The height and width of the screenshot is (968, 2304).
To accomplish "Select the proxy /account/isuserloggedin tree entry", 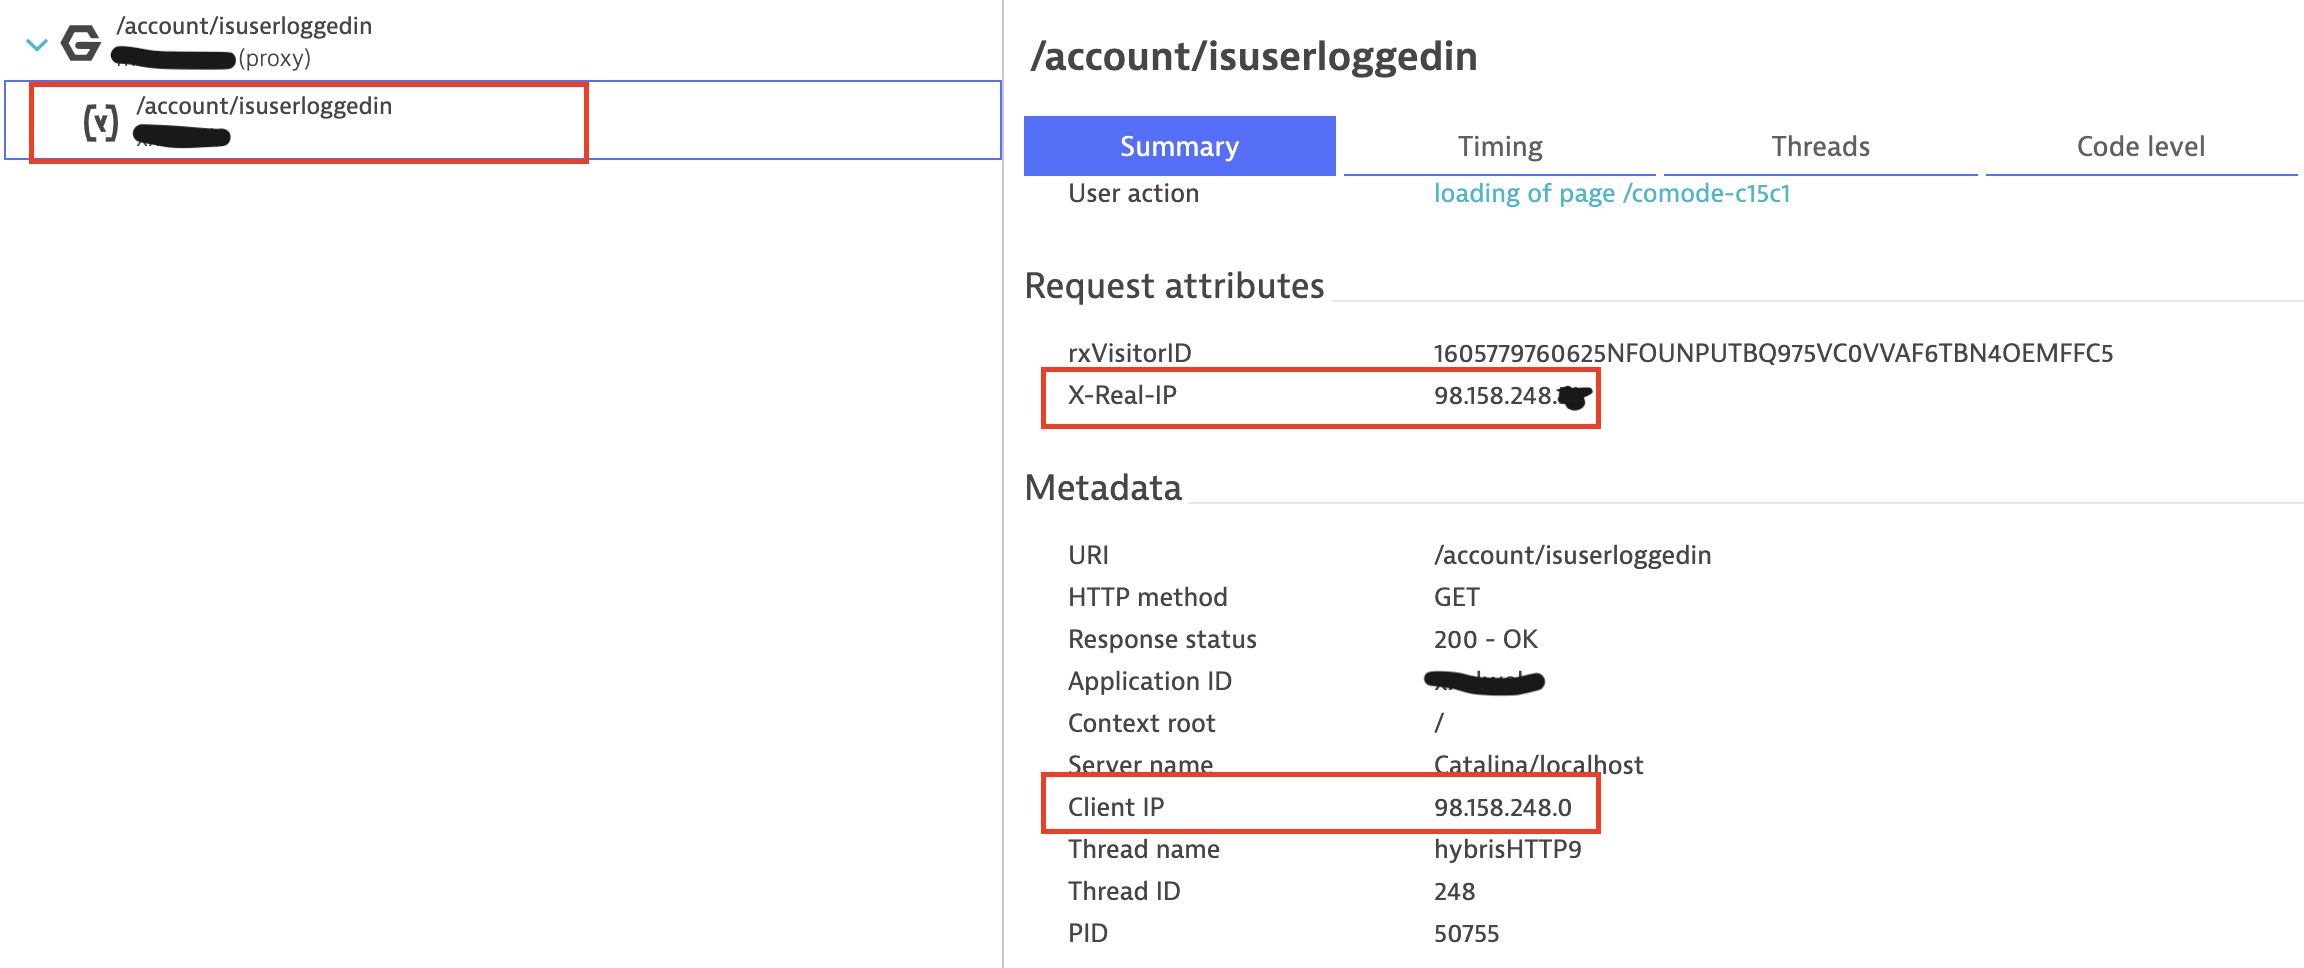I will (244, 27).
